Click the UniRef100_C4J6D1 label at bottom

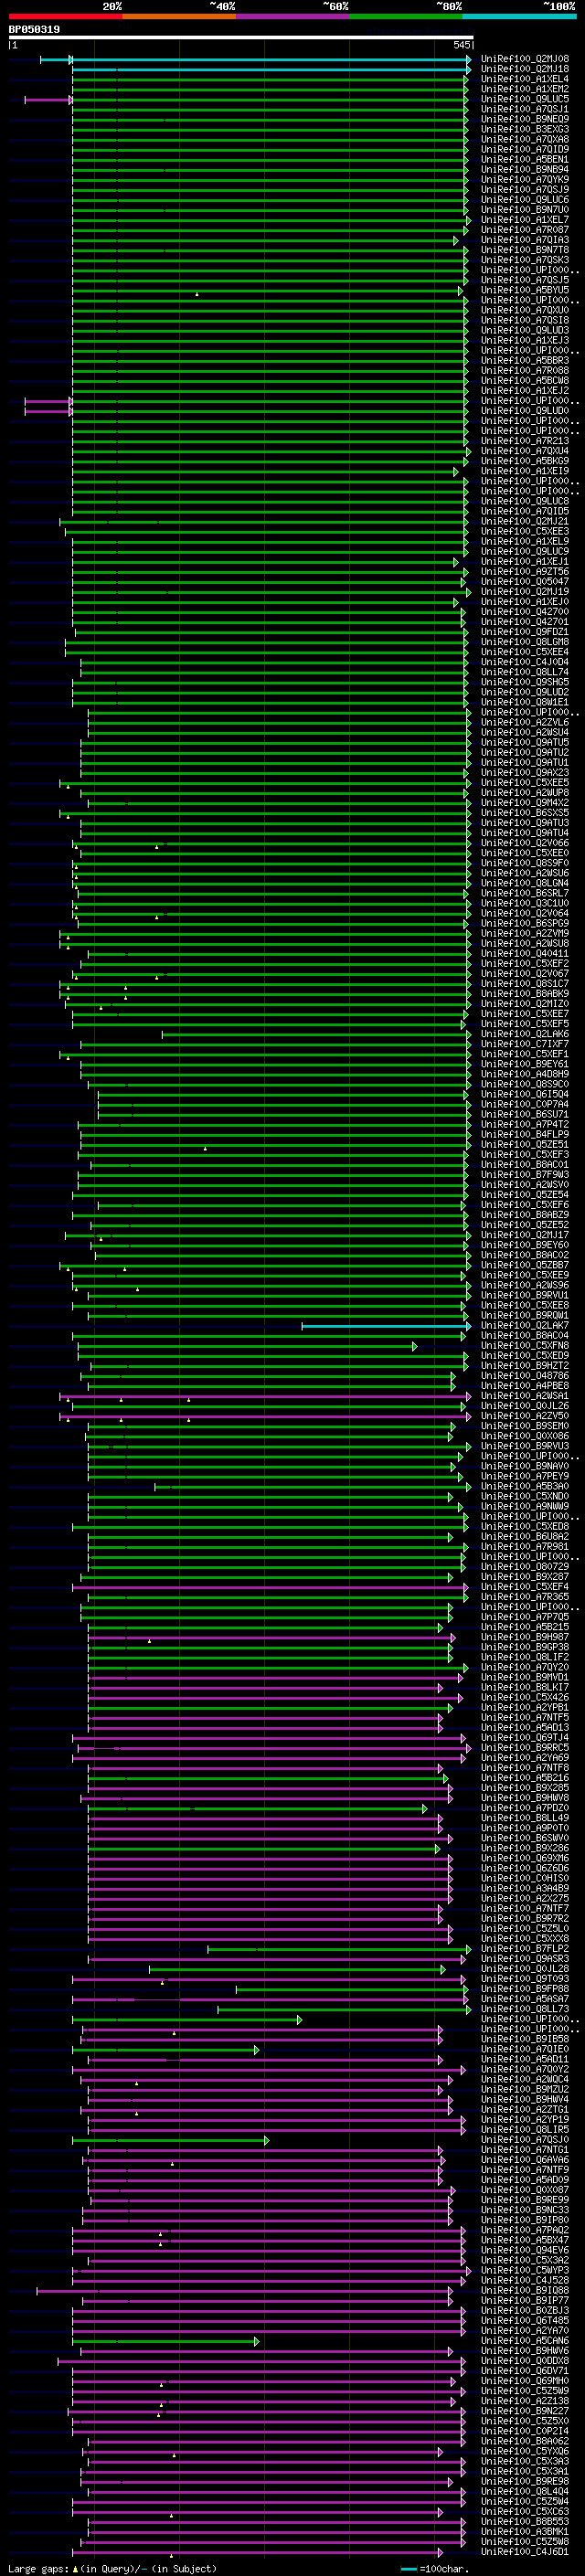(x=524, y=2552)
